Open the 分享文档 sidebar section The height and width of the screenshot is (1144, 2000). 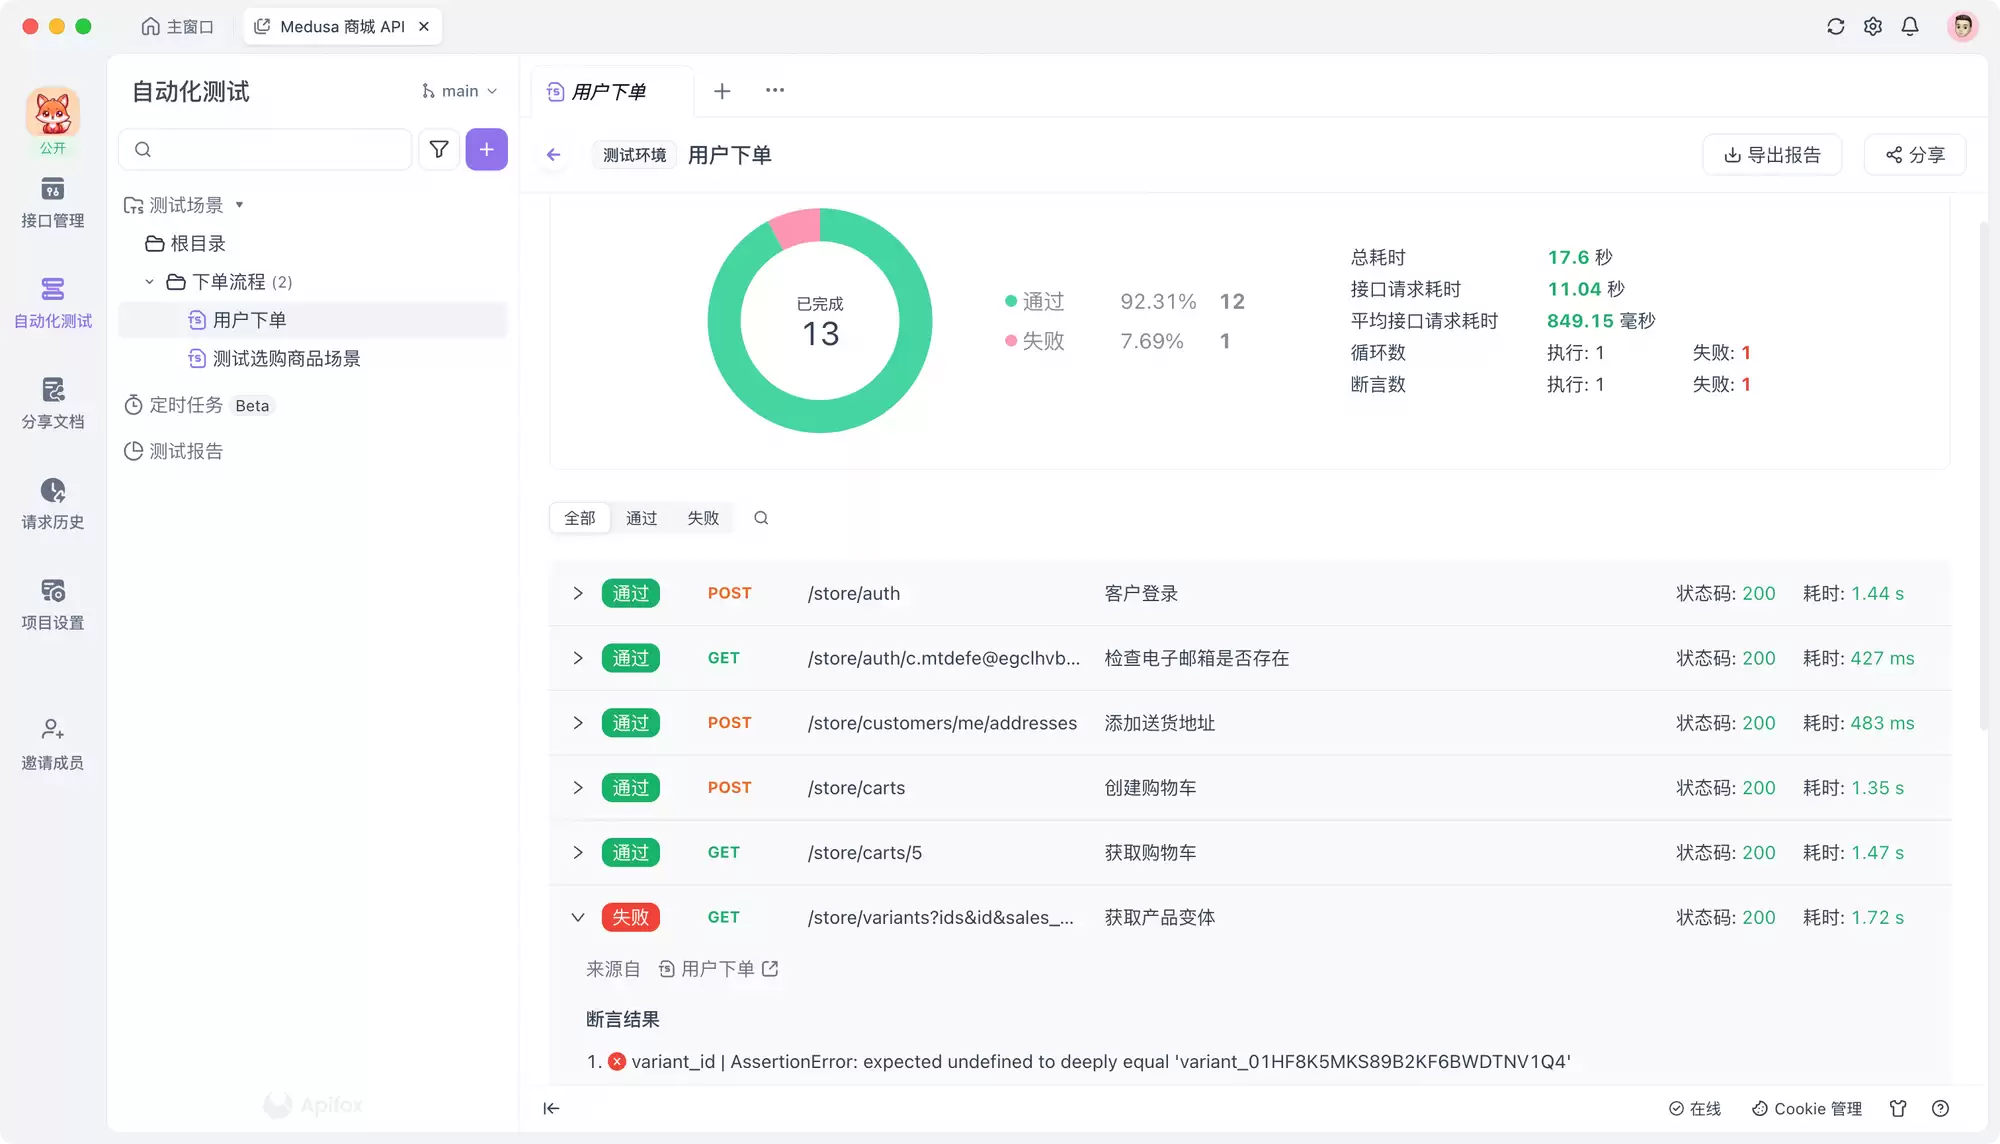click(x=53, y=404)
